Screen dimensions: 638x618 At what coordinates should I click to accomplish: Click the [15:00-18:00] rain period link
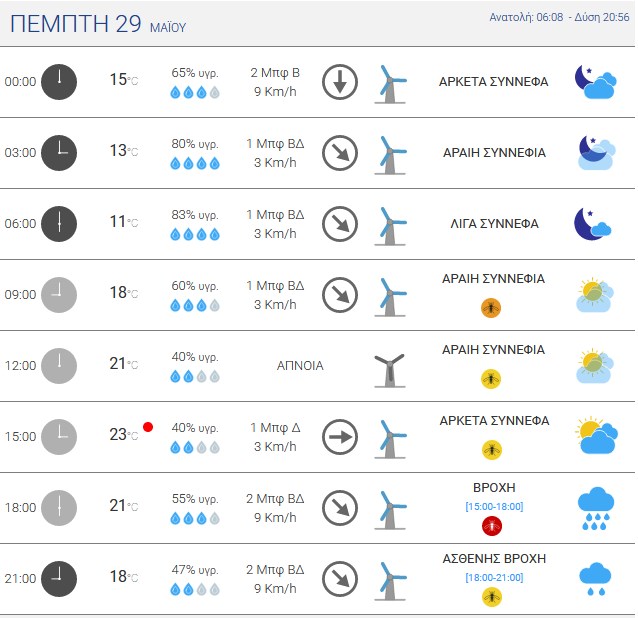click(494, 507)
